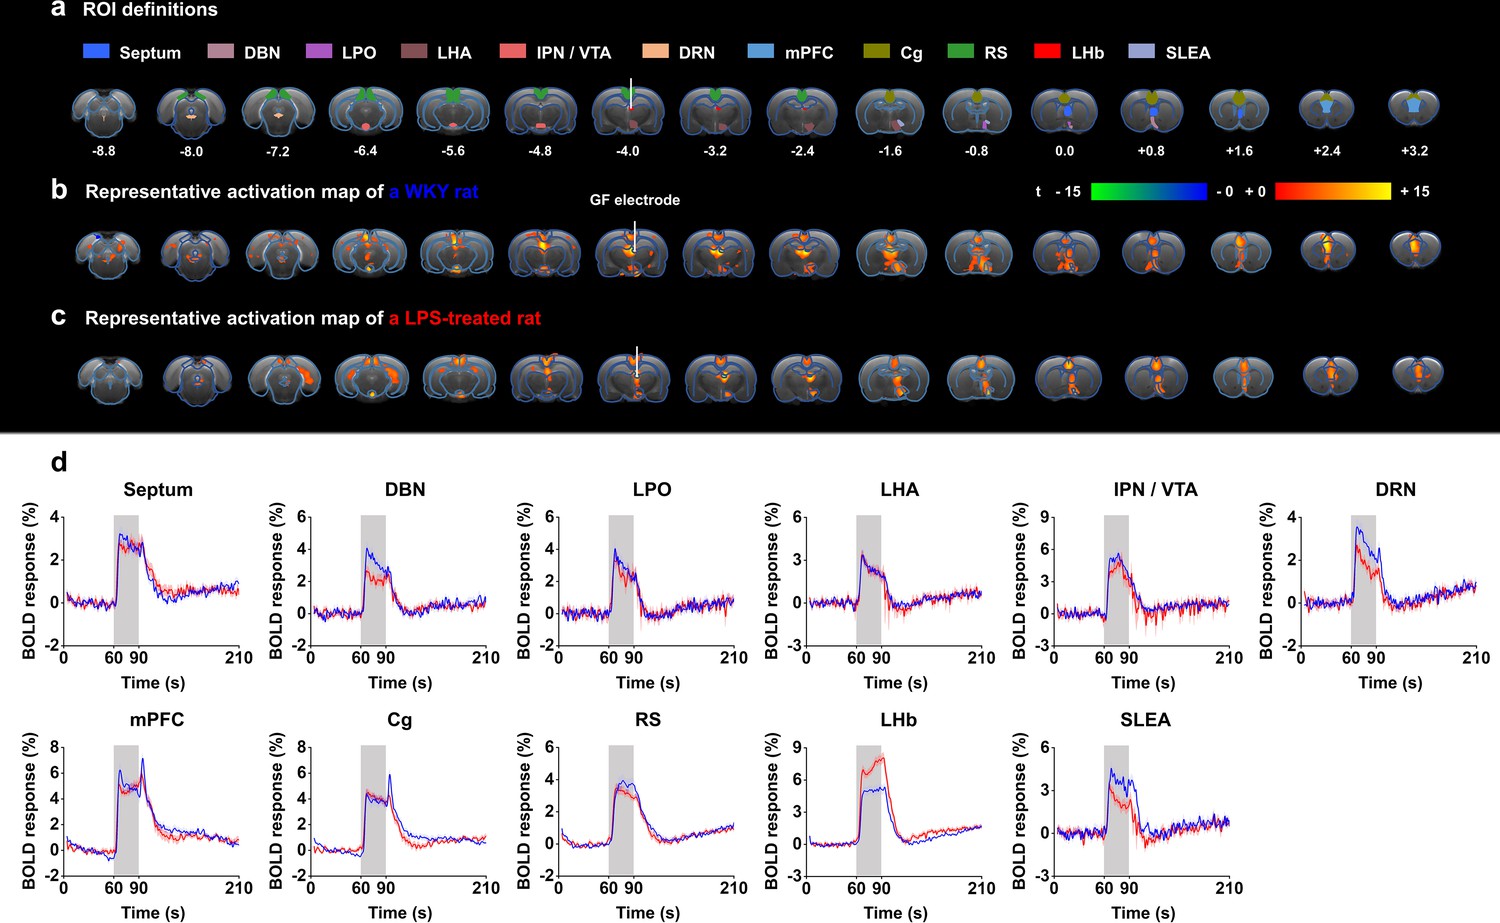Viewport: 1500px width, 923px height.
Task: Select ROI brain slice labeled -8.8
Action: pos(104,110)
